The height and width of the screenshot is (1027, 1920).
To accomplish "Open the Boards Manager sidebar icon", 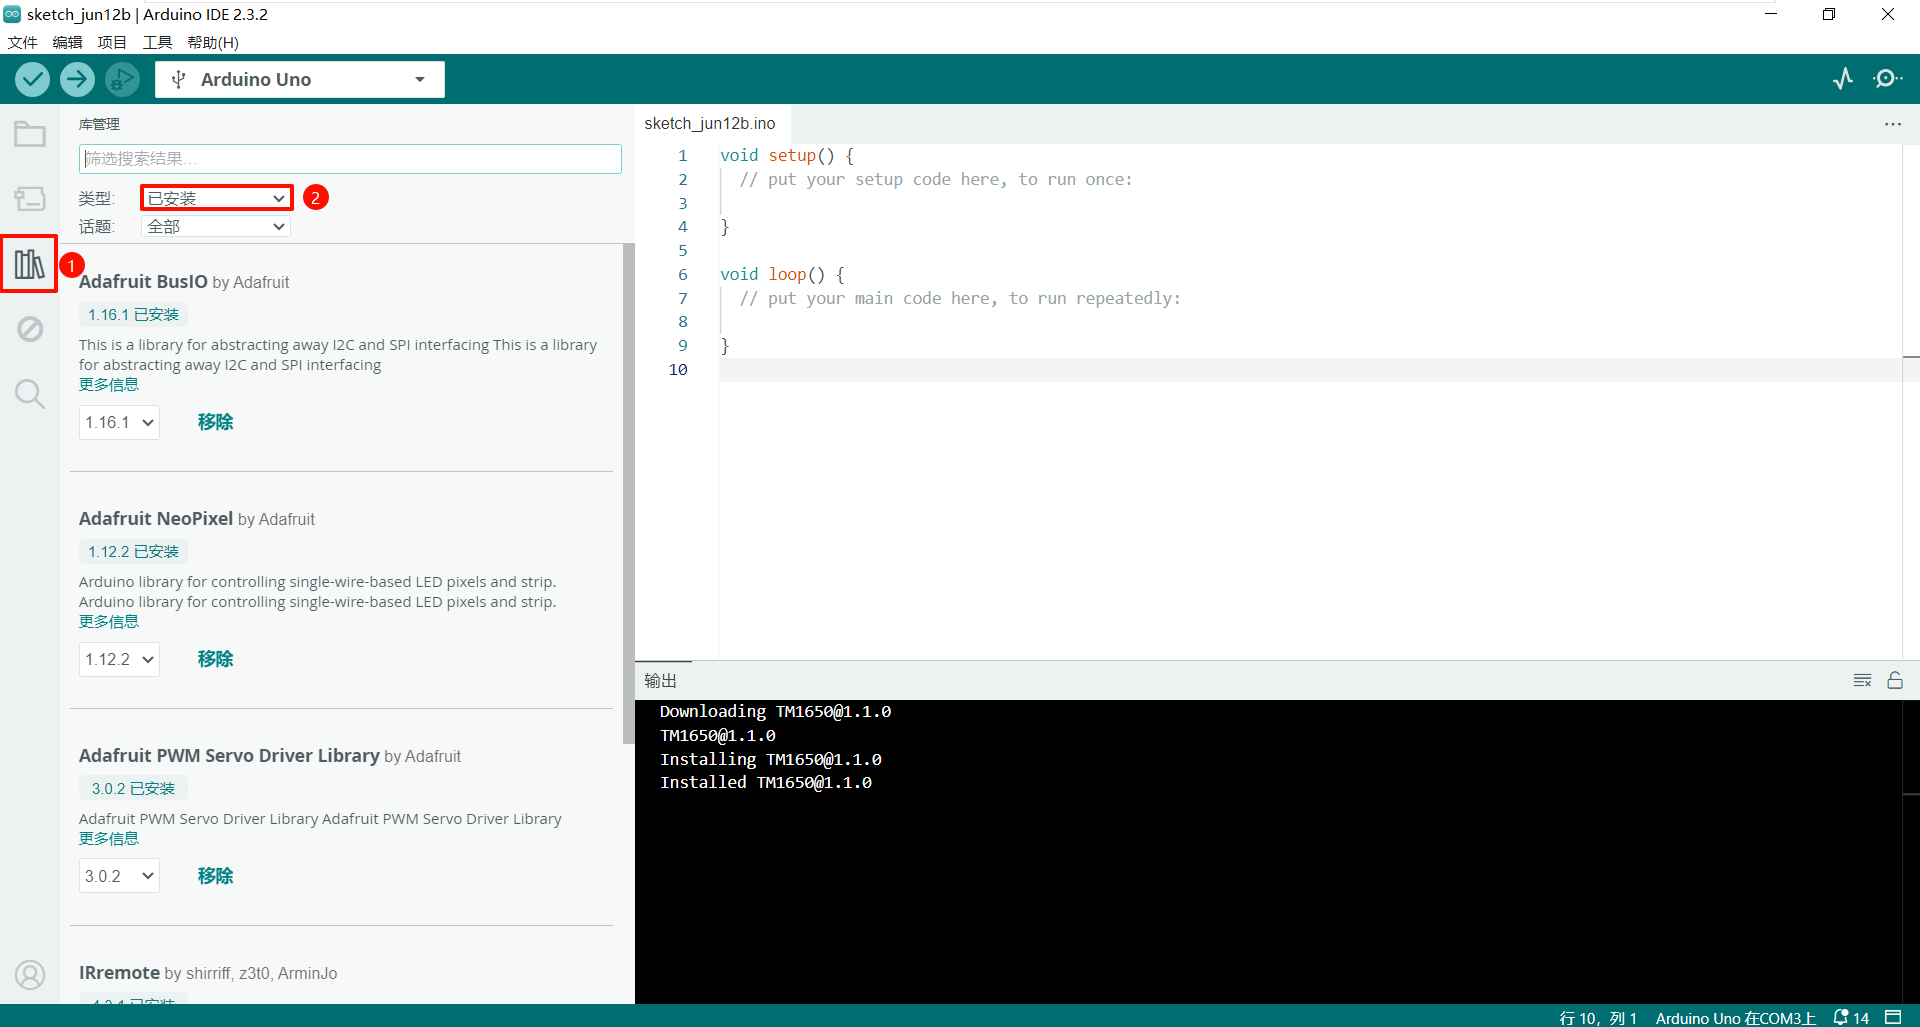I will click(30, 198).
